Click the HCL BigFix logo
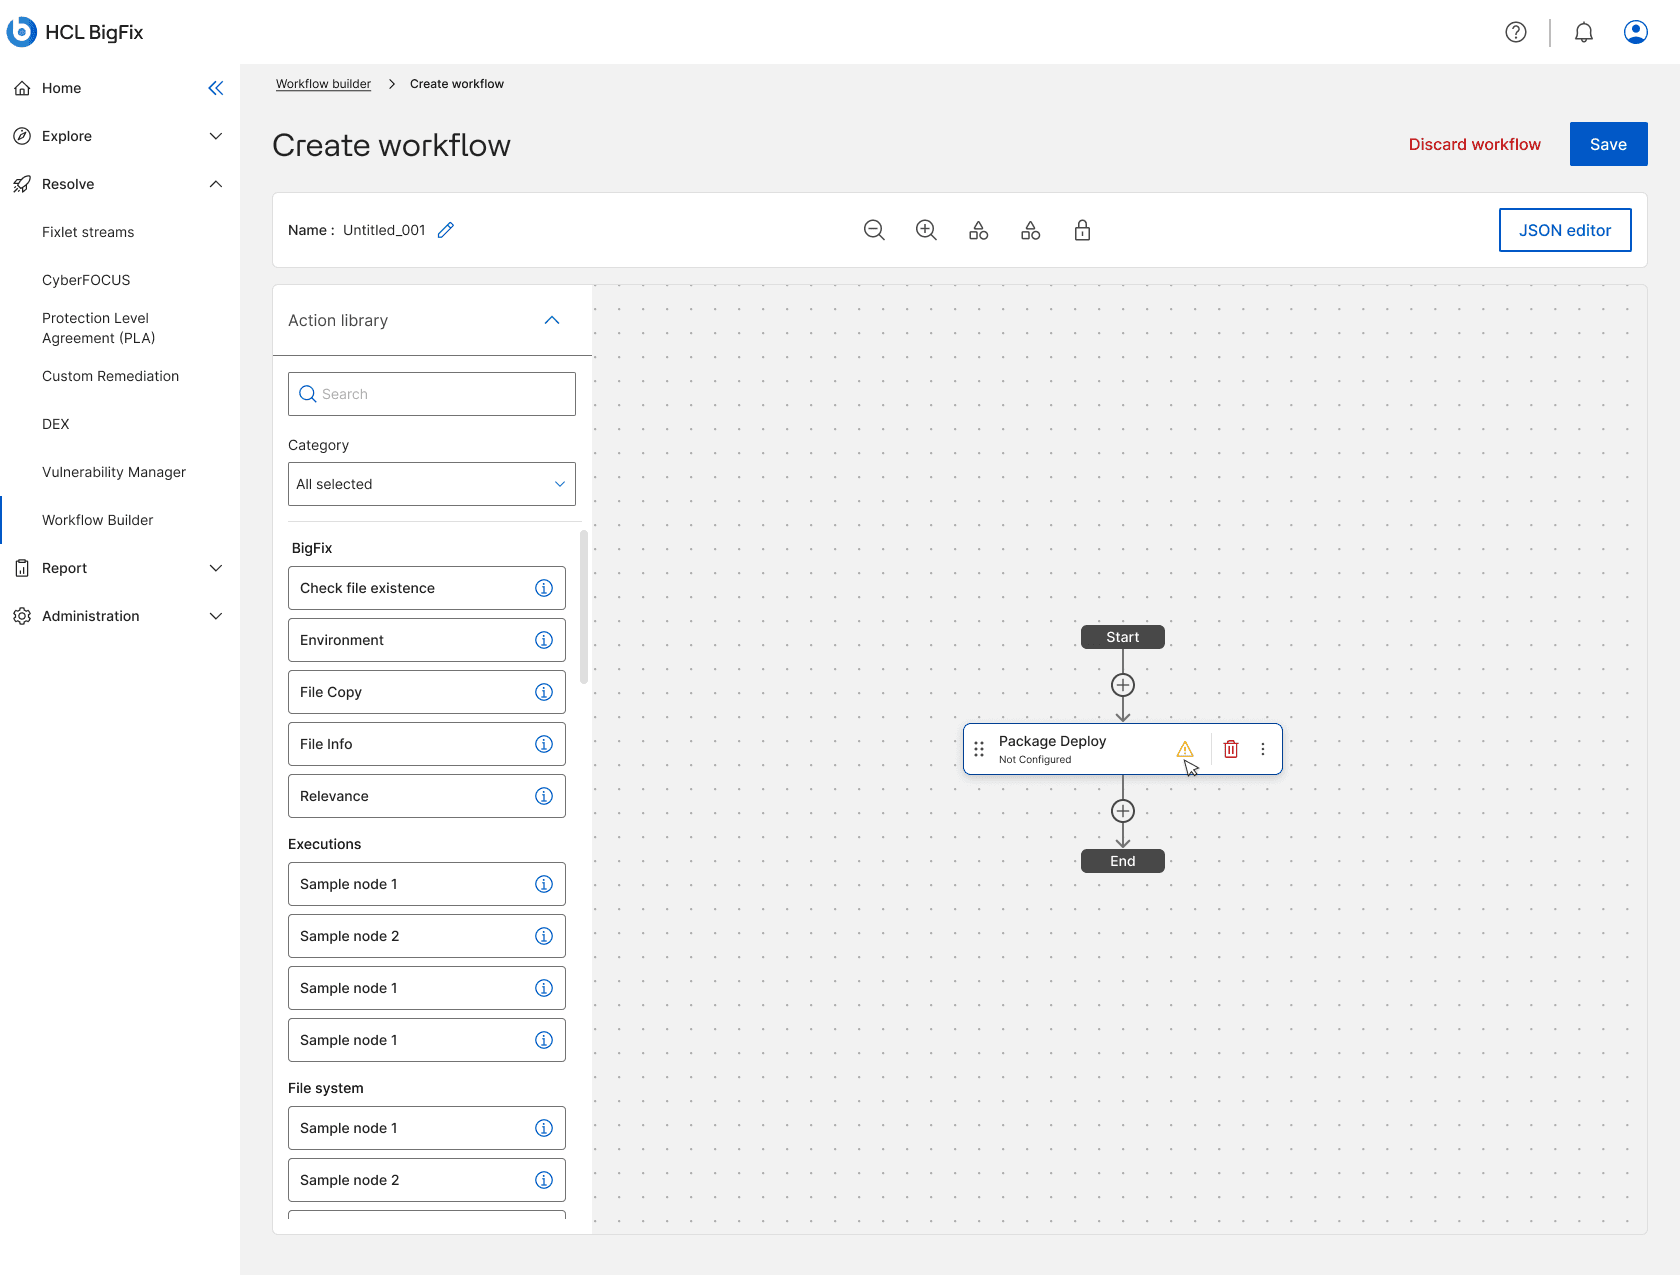Viewport: 1680px width, 1275px height. click(75, 32)
